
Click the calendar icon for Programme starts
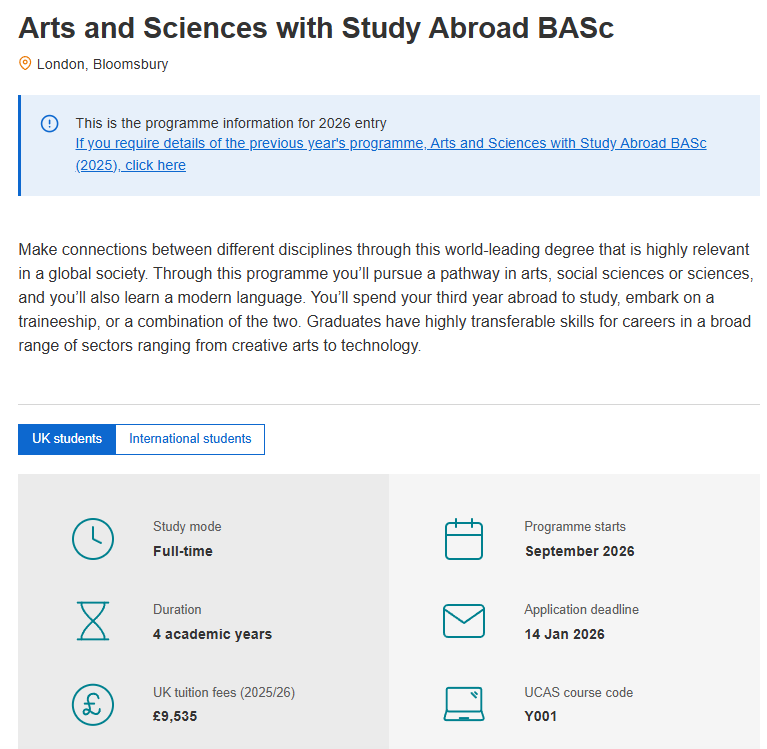point(464,539)
